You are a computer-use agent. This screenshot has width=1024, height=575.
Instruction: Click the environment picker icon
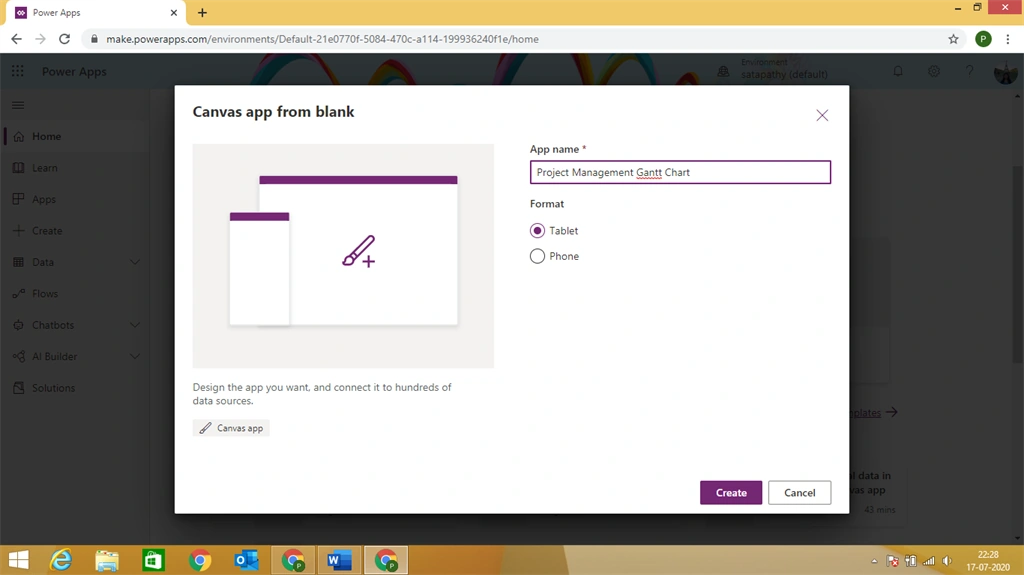pyautogui.click(x=723, y=71)
